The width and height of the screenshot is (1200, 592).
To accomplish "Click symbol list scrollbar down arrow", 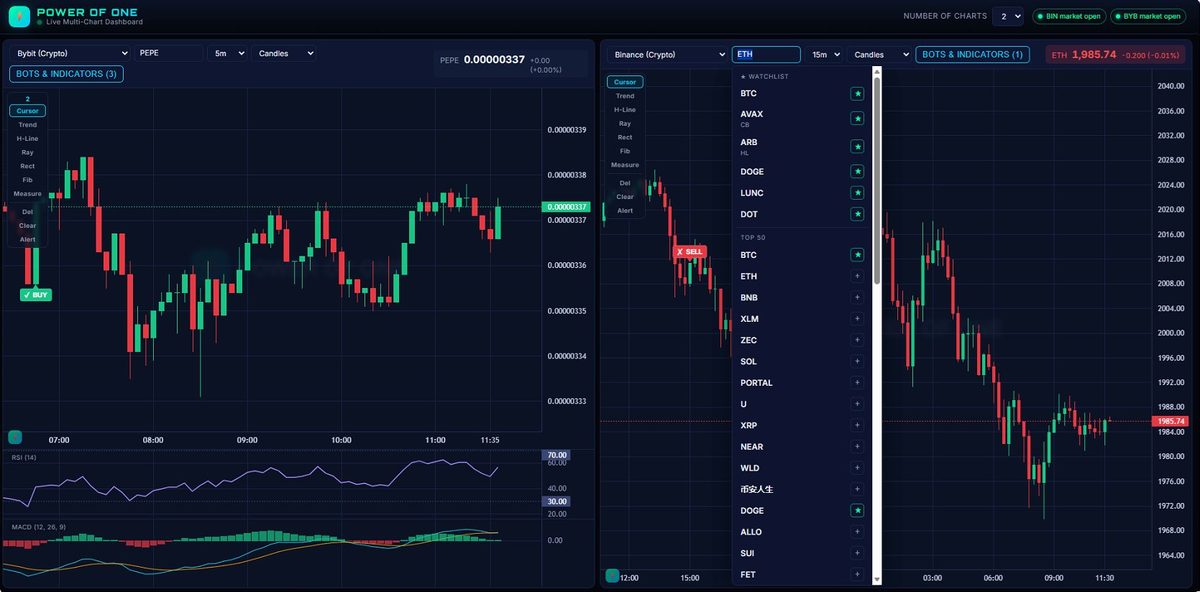I will [877, 579].
